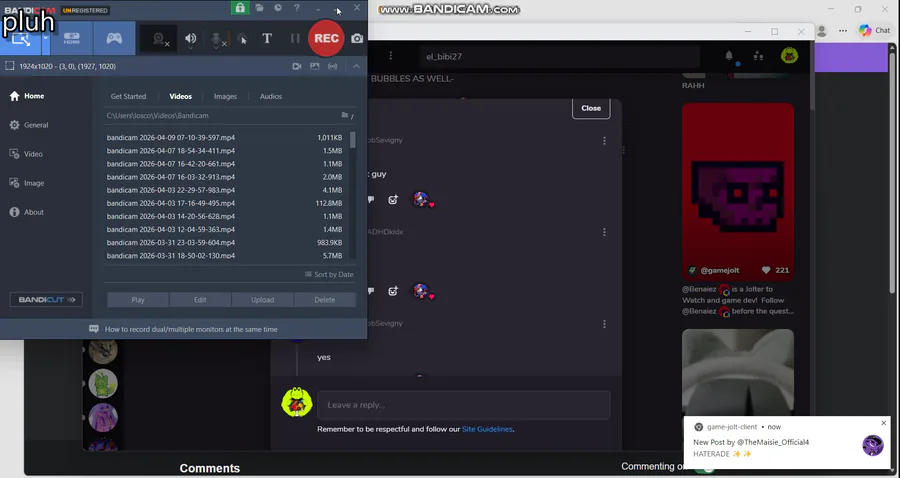Click the video camera icon in status bar
The image size is (900, 478).
297,66
